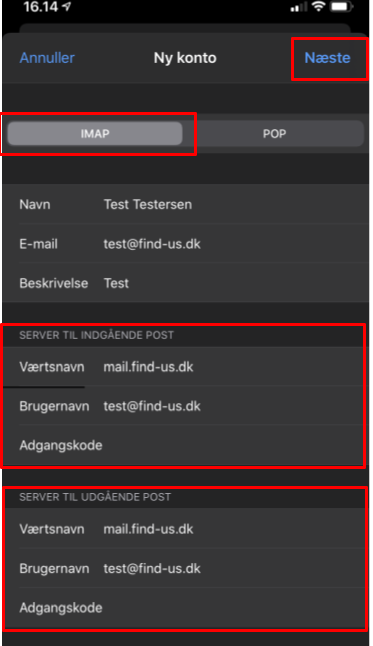Edit the Beskrivelse field value Test
This screenshot has width=373, height=646.
click(185, 283)
